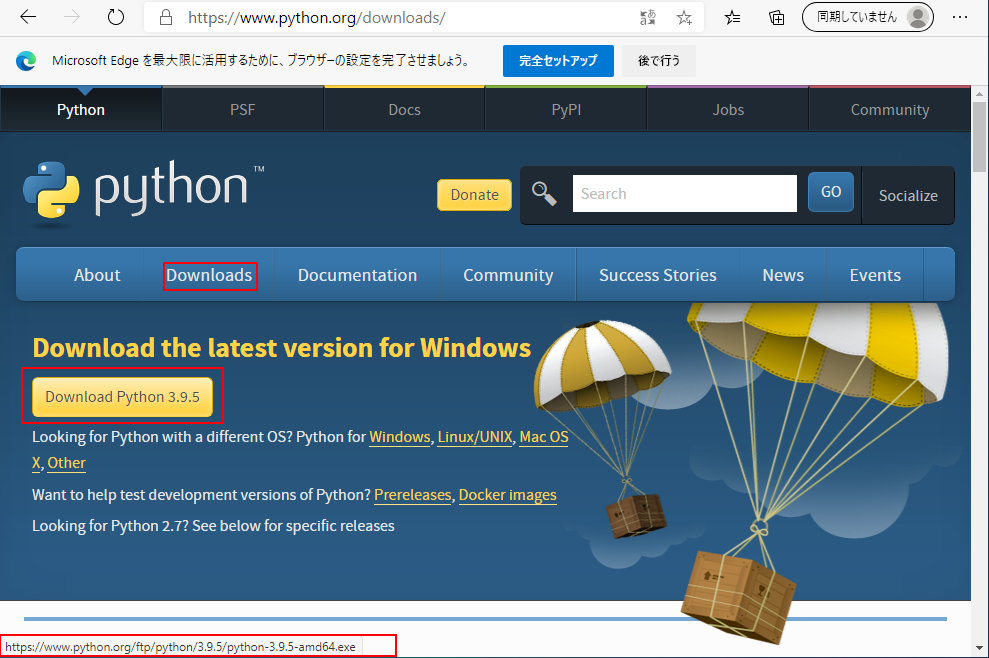Add page to favorites with star icon

click(x=684, y=18)
